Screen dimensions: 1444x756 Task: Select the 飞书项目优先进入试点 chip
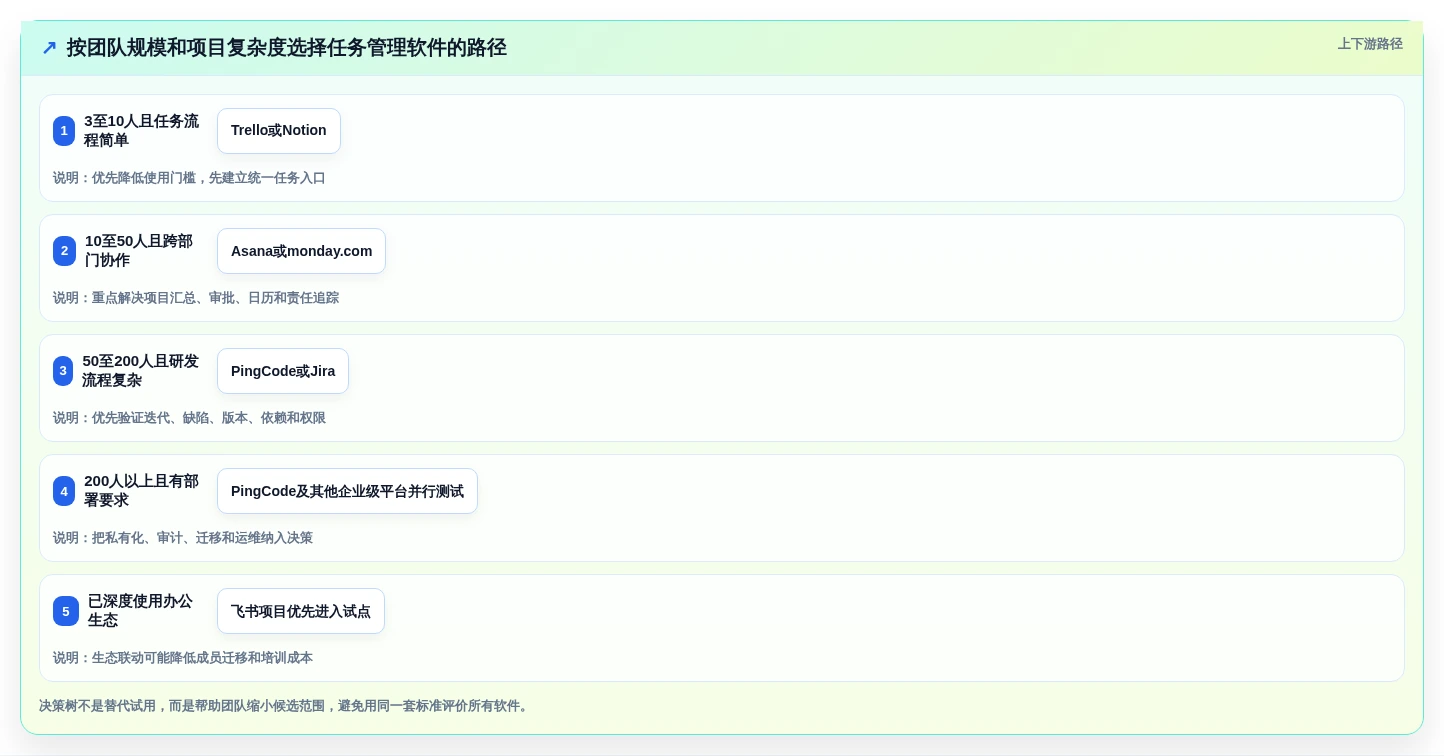(x=301, y=611)
